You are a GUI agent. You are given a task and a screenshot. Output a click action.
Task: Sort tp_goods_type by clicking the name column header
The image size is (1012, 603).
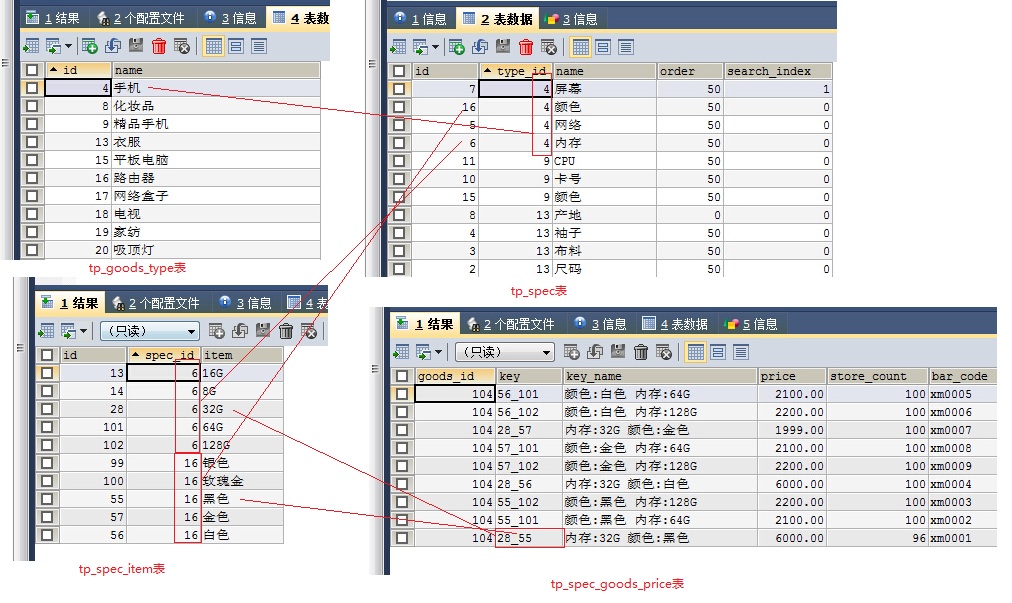(x=180, y=70)
